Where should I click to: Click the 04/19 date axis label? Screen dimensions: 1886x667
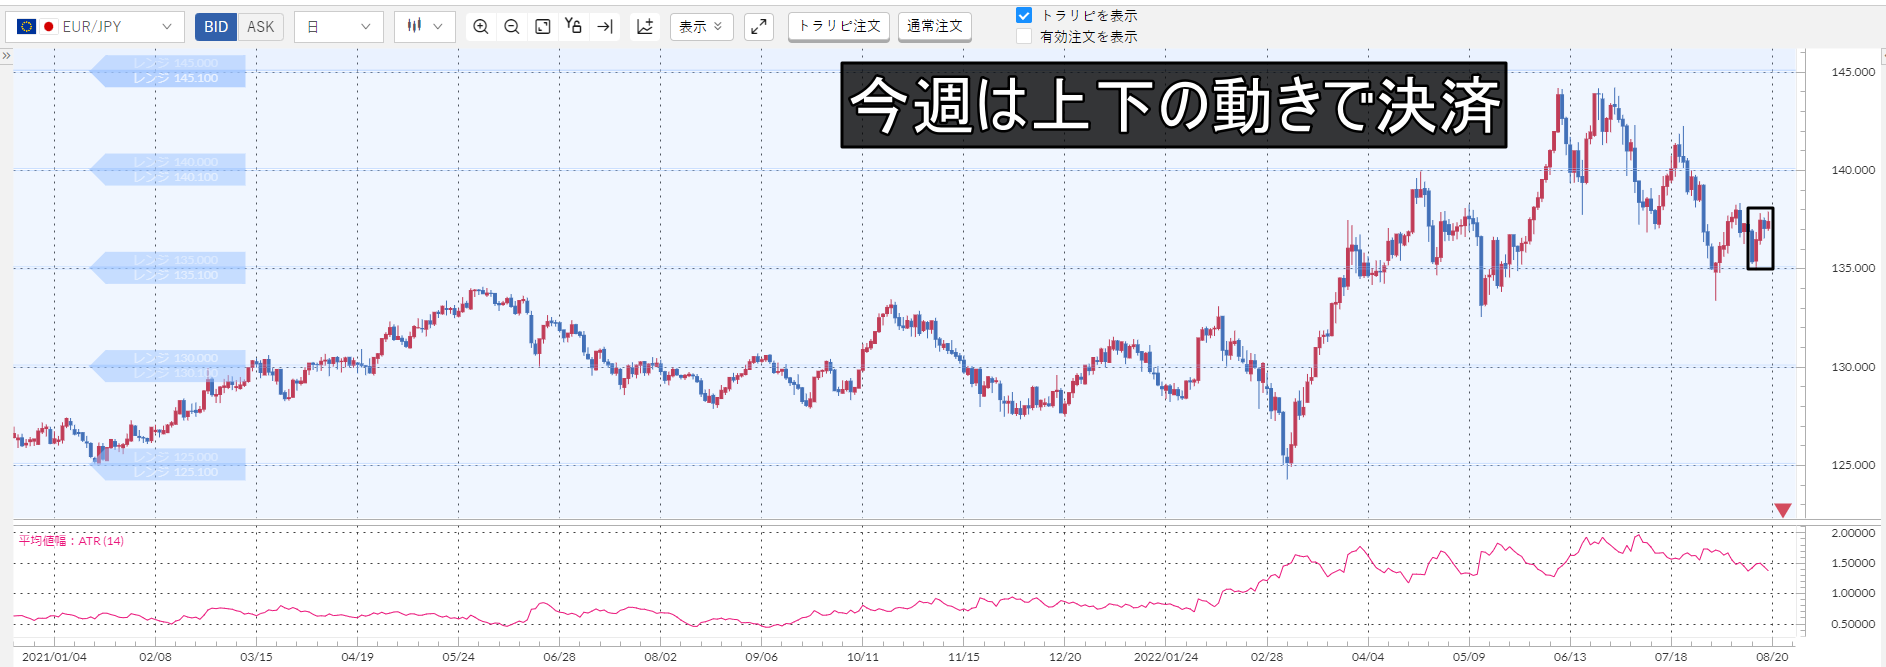tap(357, 657)
